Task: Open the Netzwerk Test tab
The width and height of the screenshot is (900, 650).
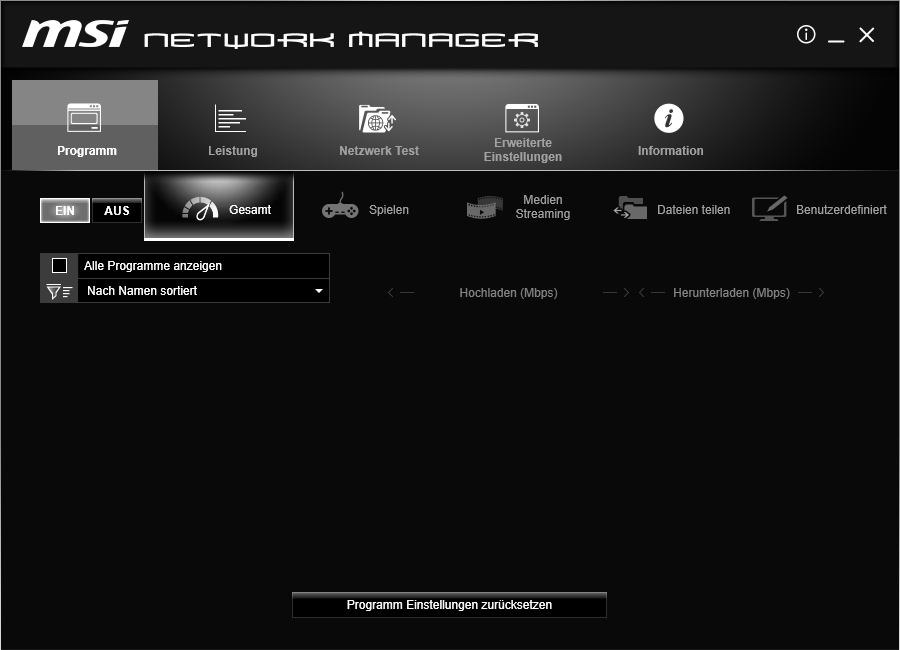Action: pos(378,130)
